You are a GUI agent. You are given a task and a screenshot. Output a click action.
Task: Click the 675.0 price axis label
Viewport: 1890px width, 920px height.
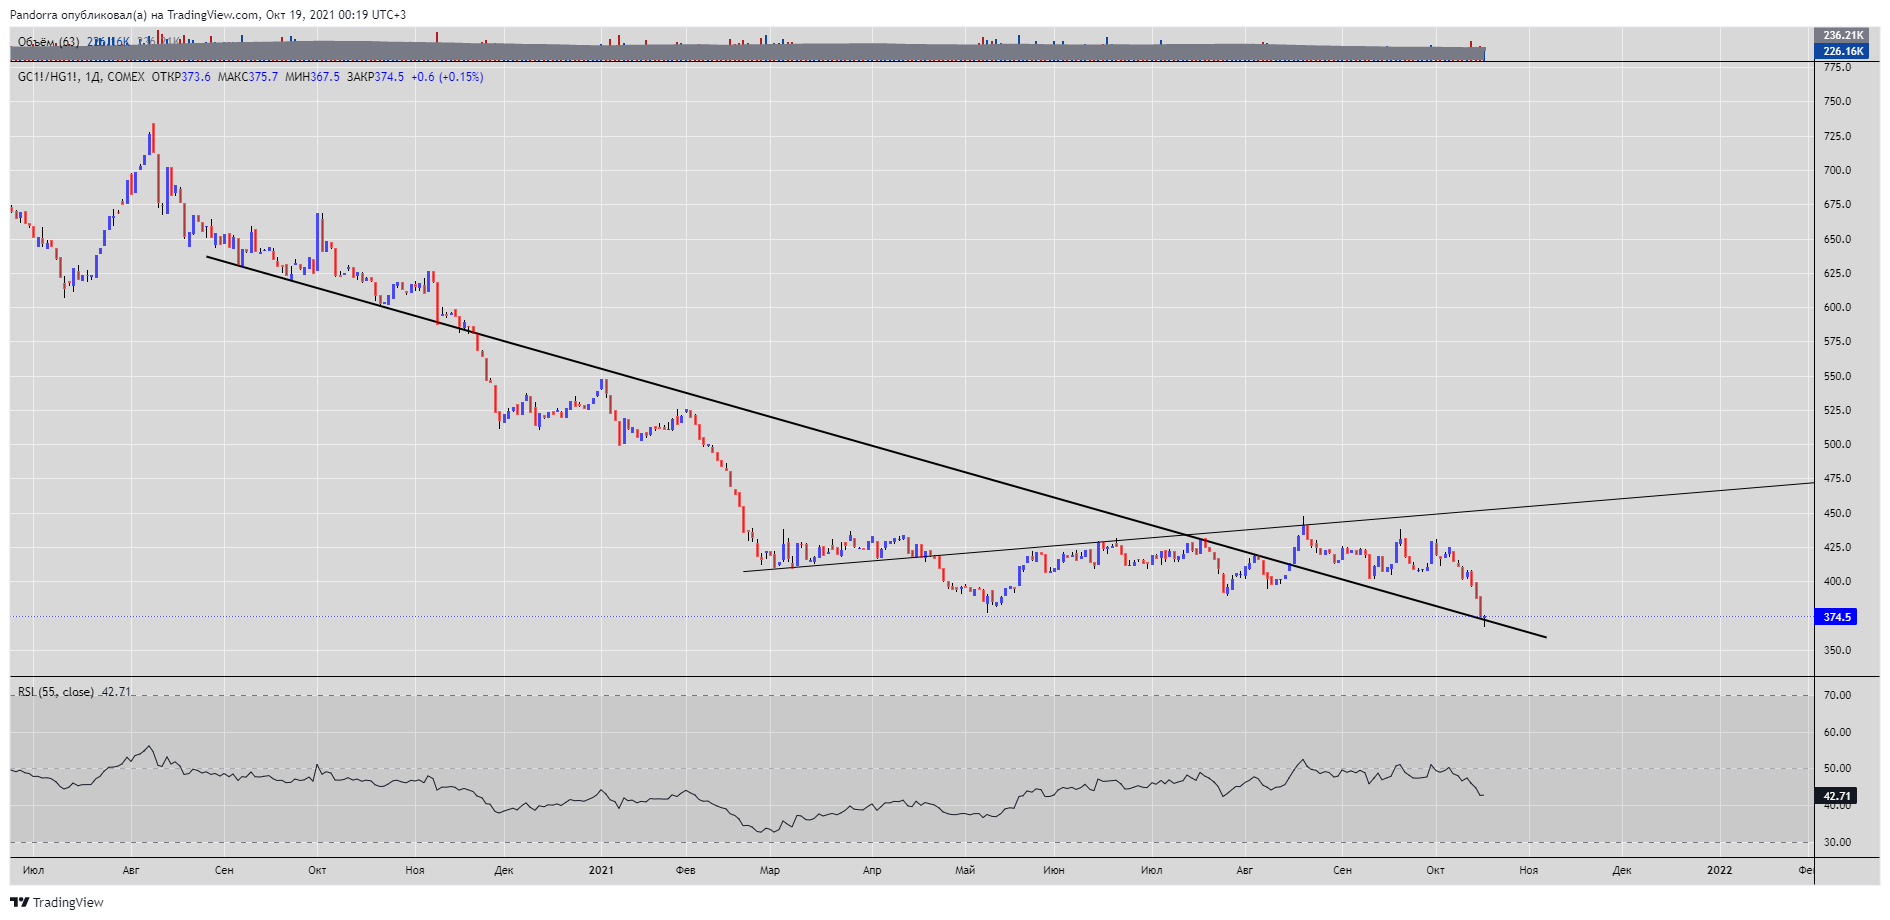tap(1837, 204)
